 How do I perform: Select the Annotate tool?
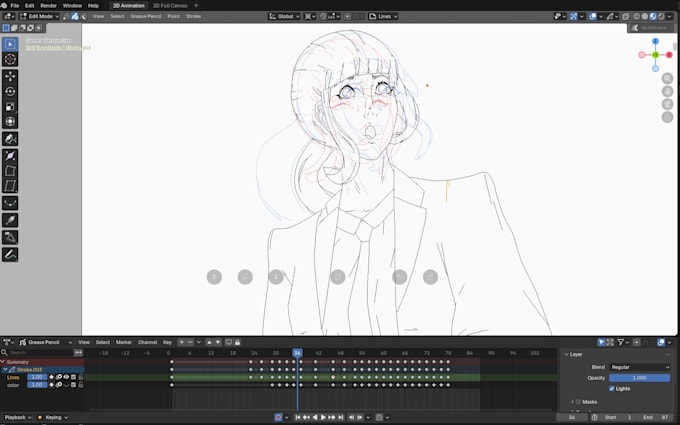point(10,254)
